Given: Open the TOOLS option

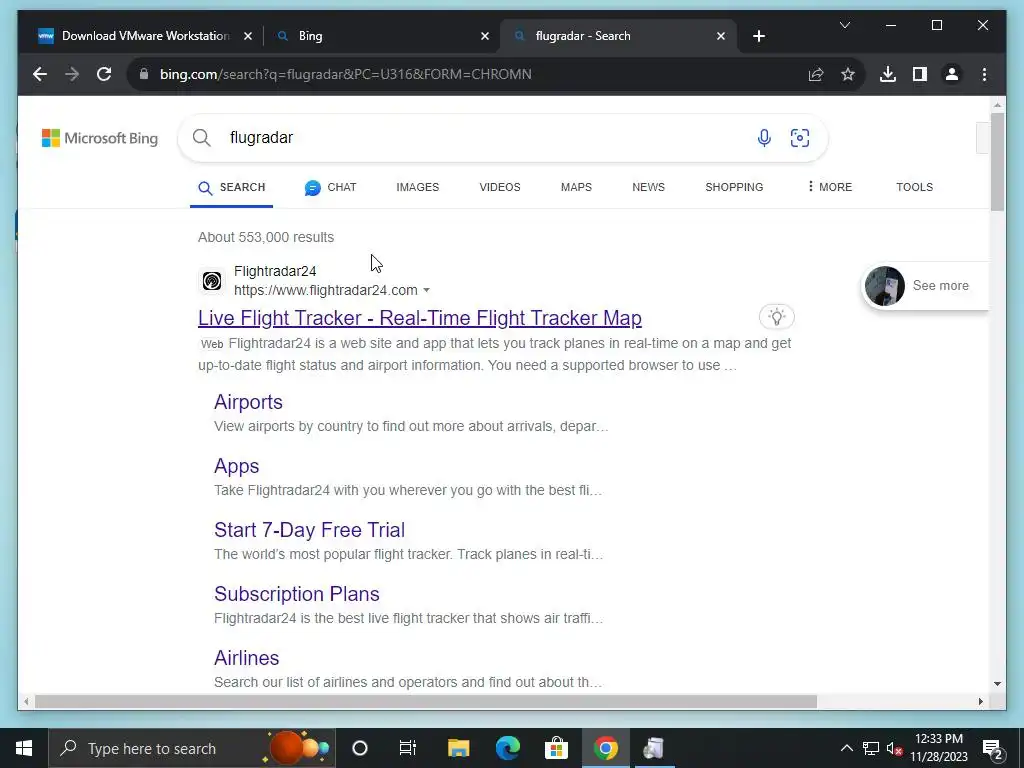Looking at the screenshot, I should coord(914,187).
